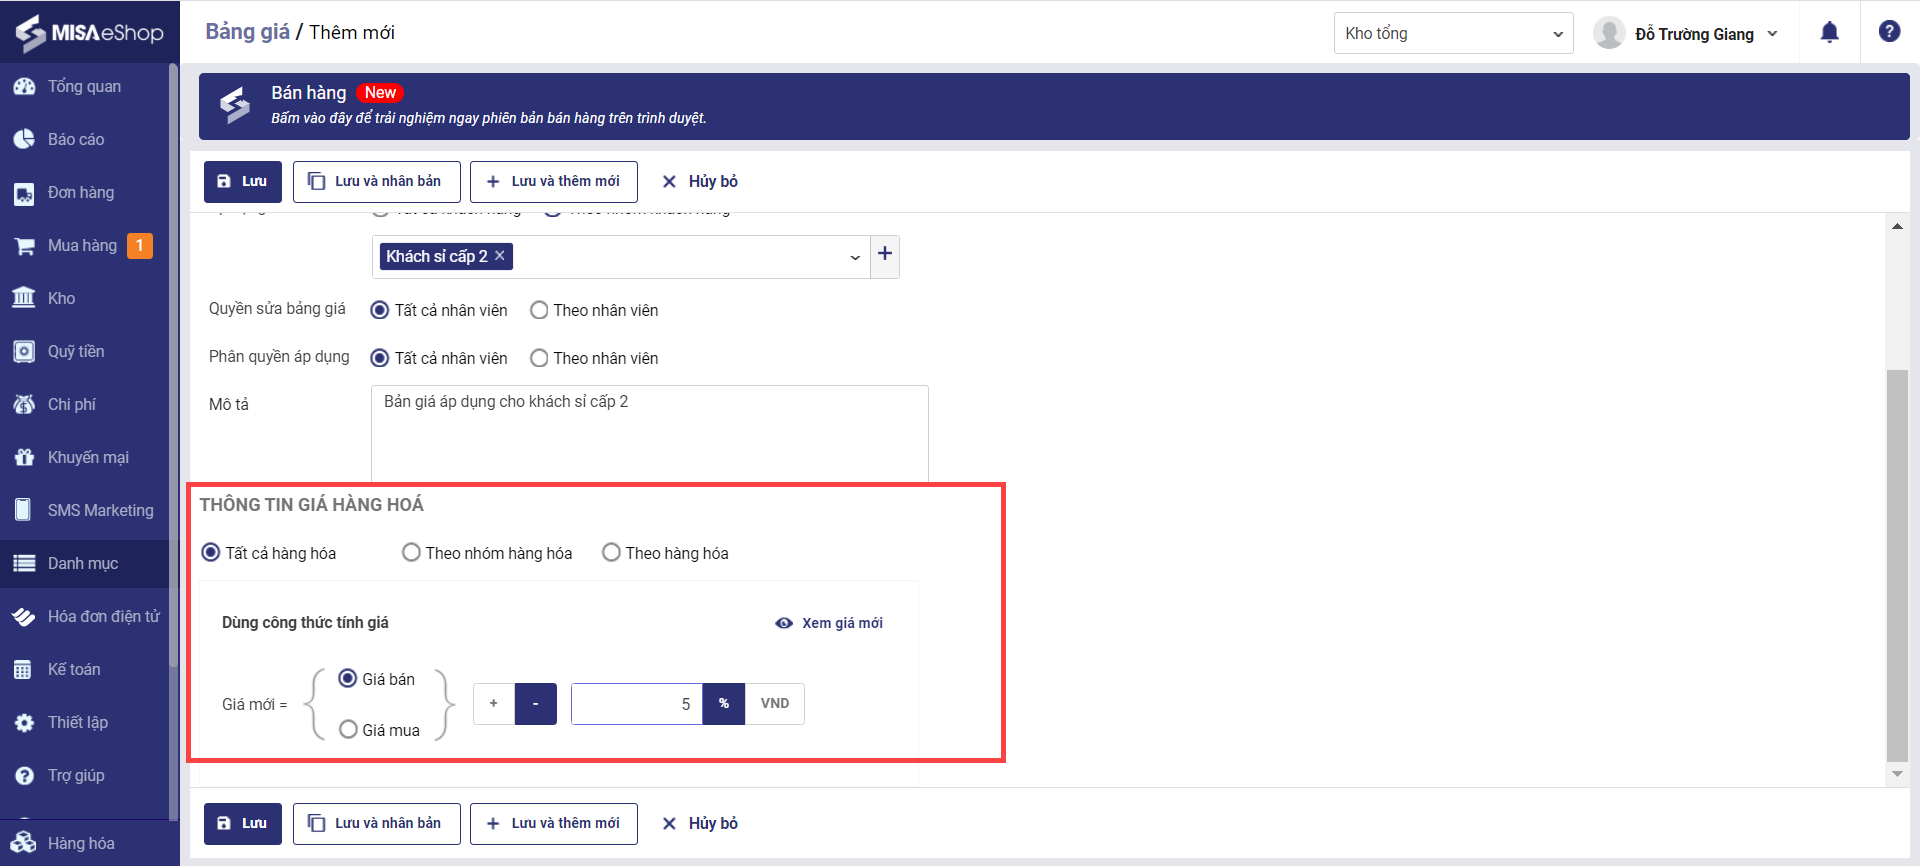Expand the customer group dropdown arrow

pyautogui.click(x=855, y=257)
